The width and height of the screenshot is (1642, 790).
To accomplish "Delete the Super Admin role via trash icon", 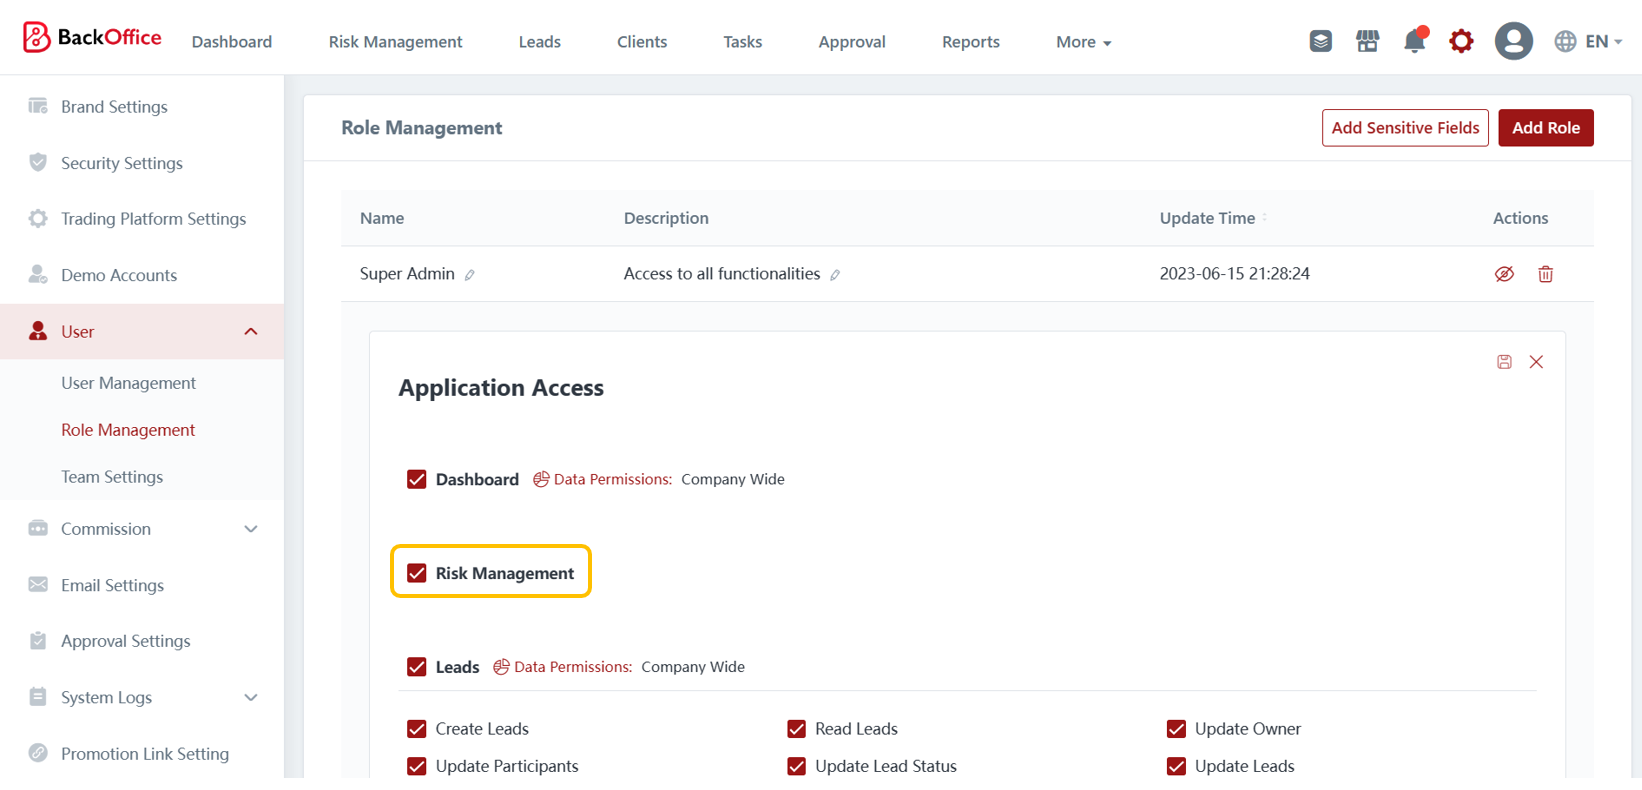I will pos(1545,274).
